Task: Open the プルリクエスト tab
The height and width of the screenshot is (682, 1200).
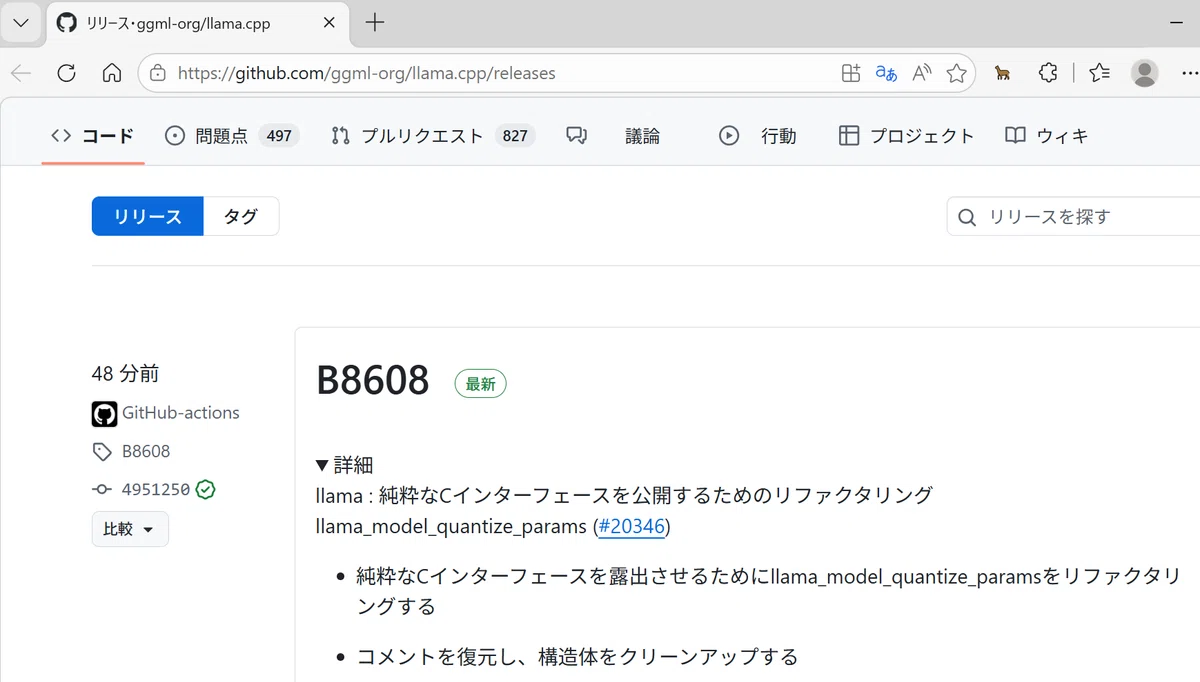Action: [x=432, y=136]
